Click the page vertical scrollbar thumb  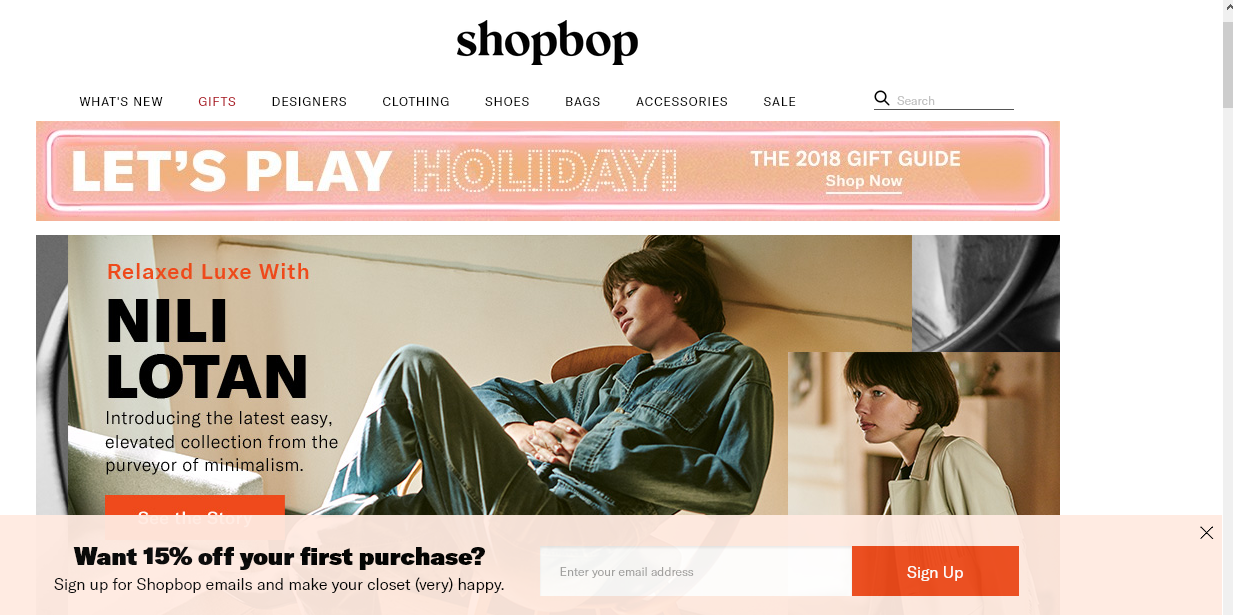[x=1228, y=63]
